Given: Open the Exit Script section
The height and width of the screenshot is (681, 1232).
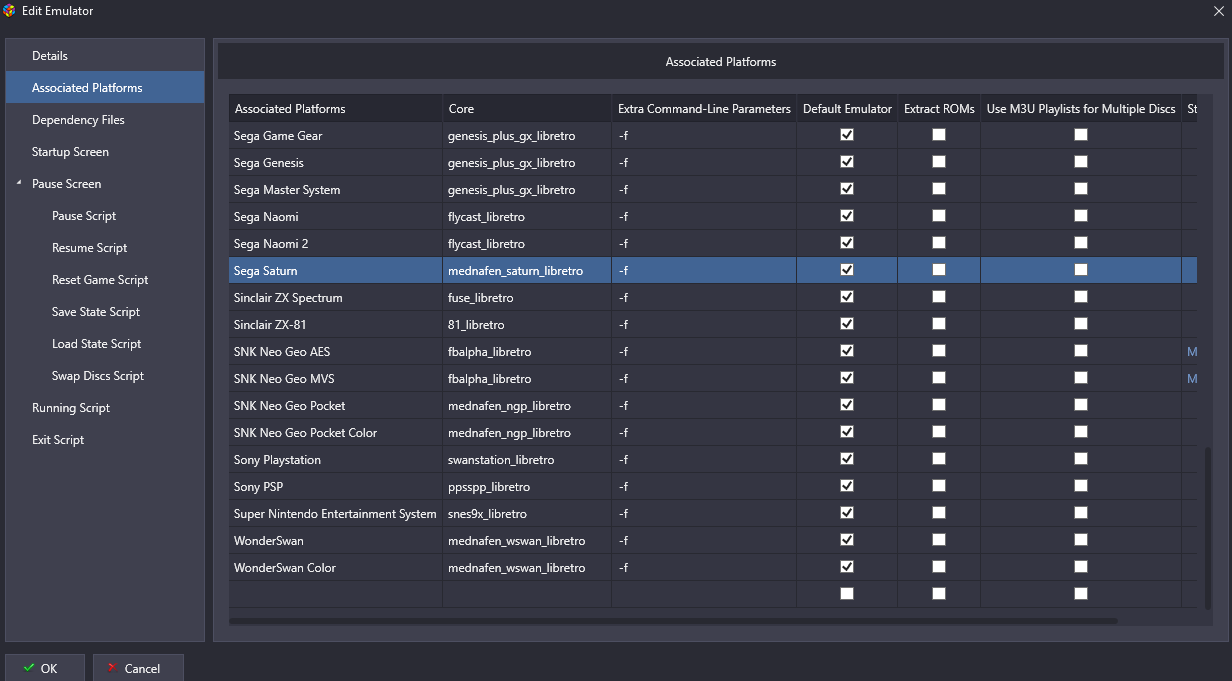Looking at the screenshot, I should click(x=58, y=440).
